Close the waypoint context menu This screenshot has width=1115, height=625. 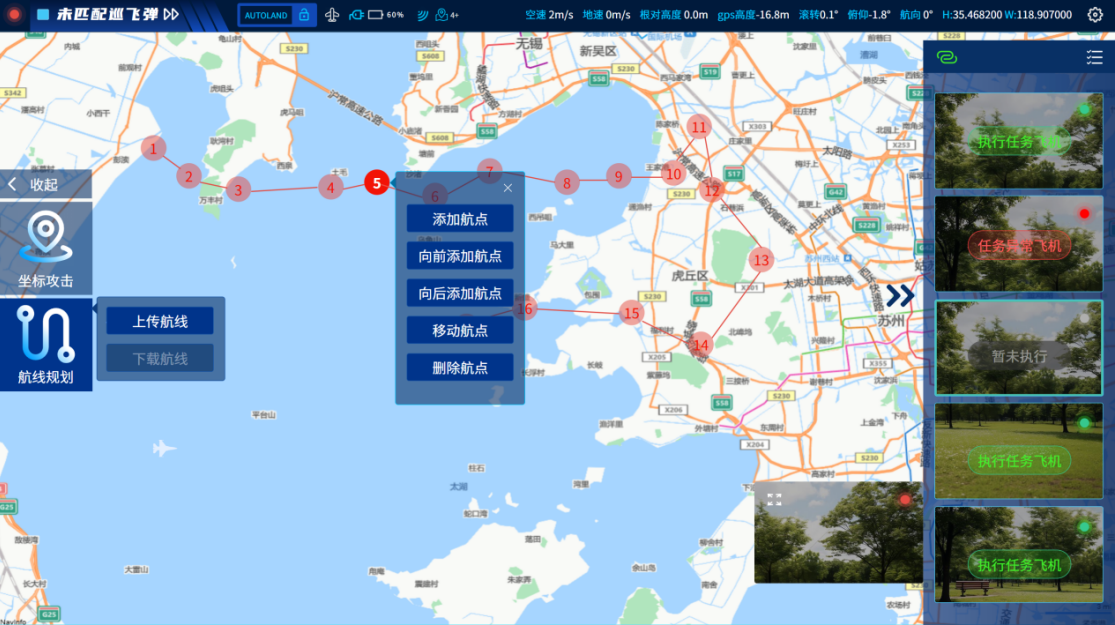[x=508, y=187]
